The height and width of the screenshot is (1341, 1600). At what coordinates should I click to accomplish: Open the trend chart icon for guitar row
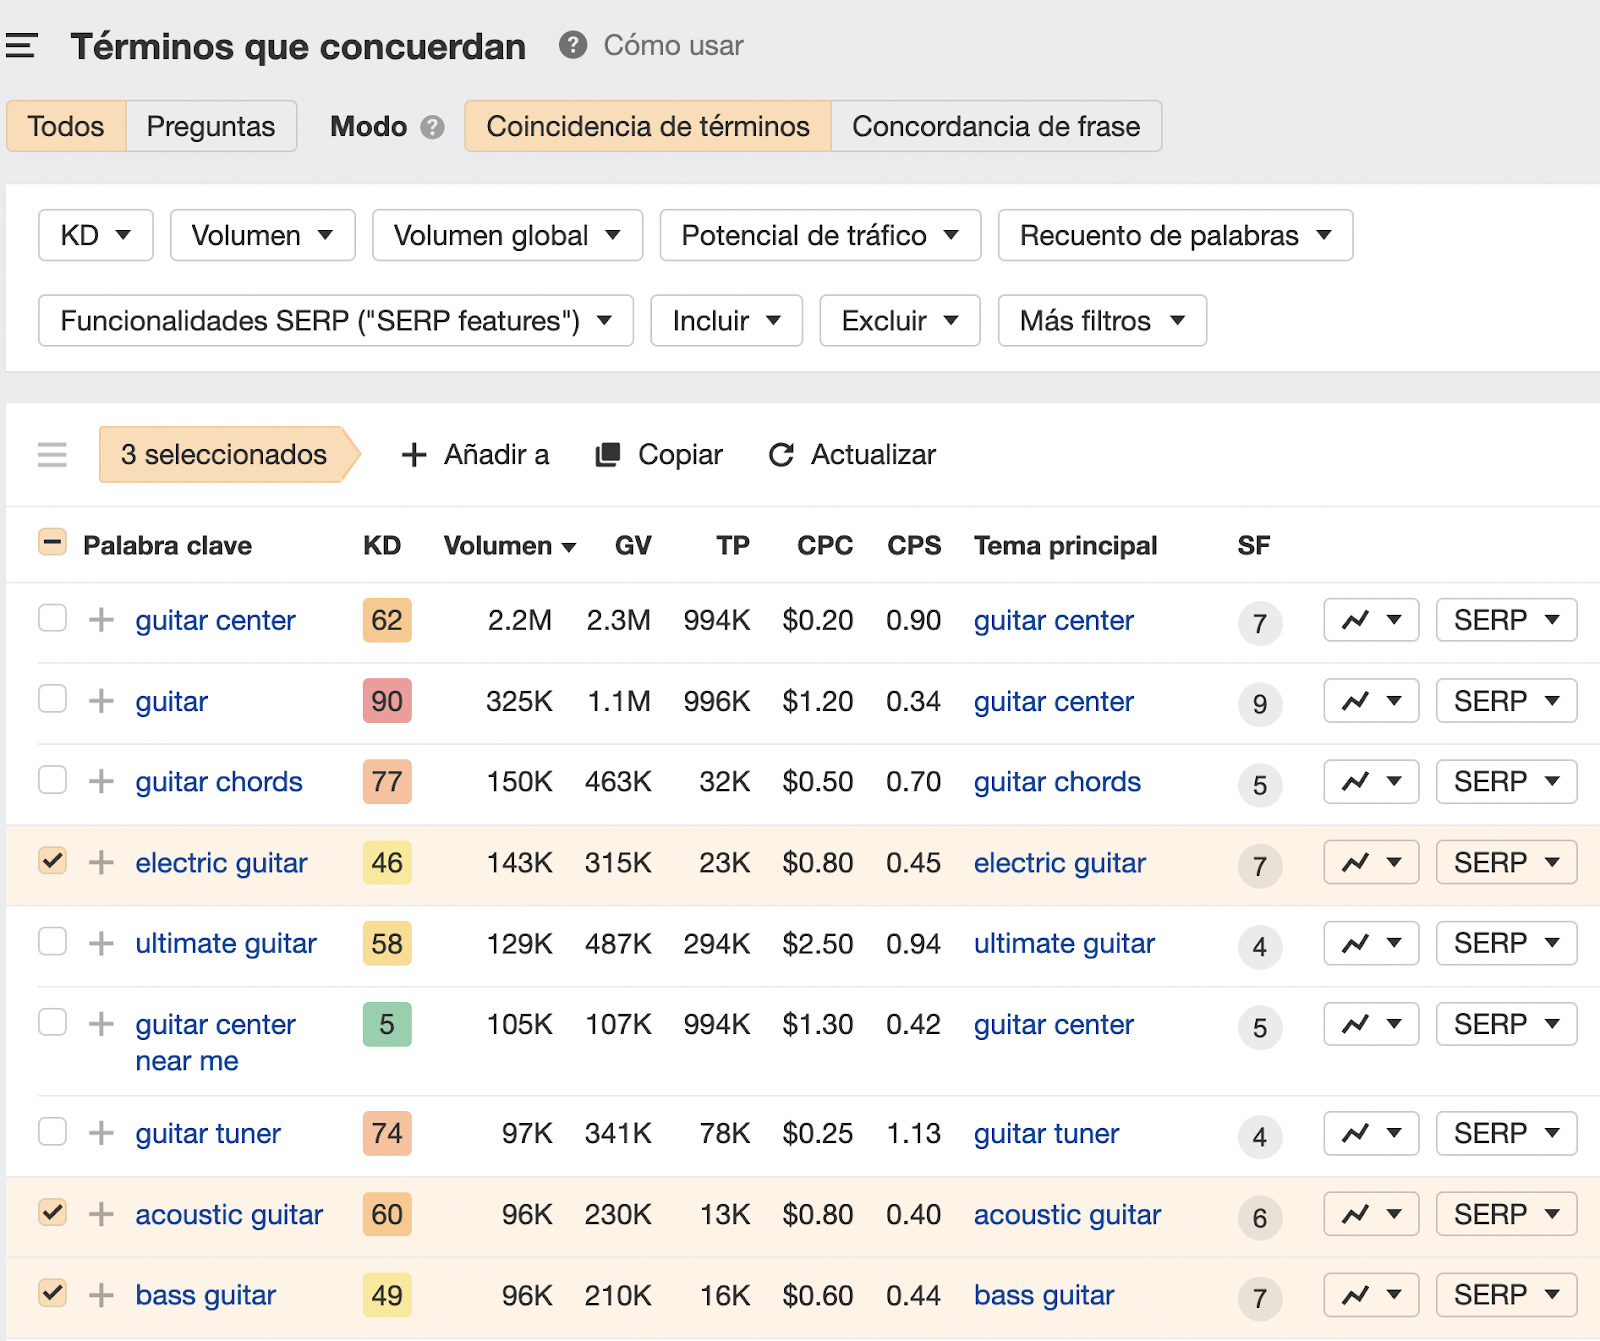coord(1357,701)
